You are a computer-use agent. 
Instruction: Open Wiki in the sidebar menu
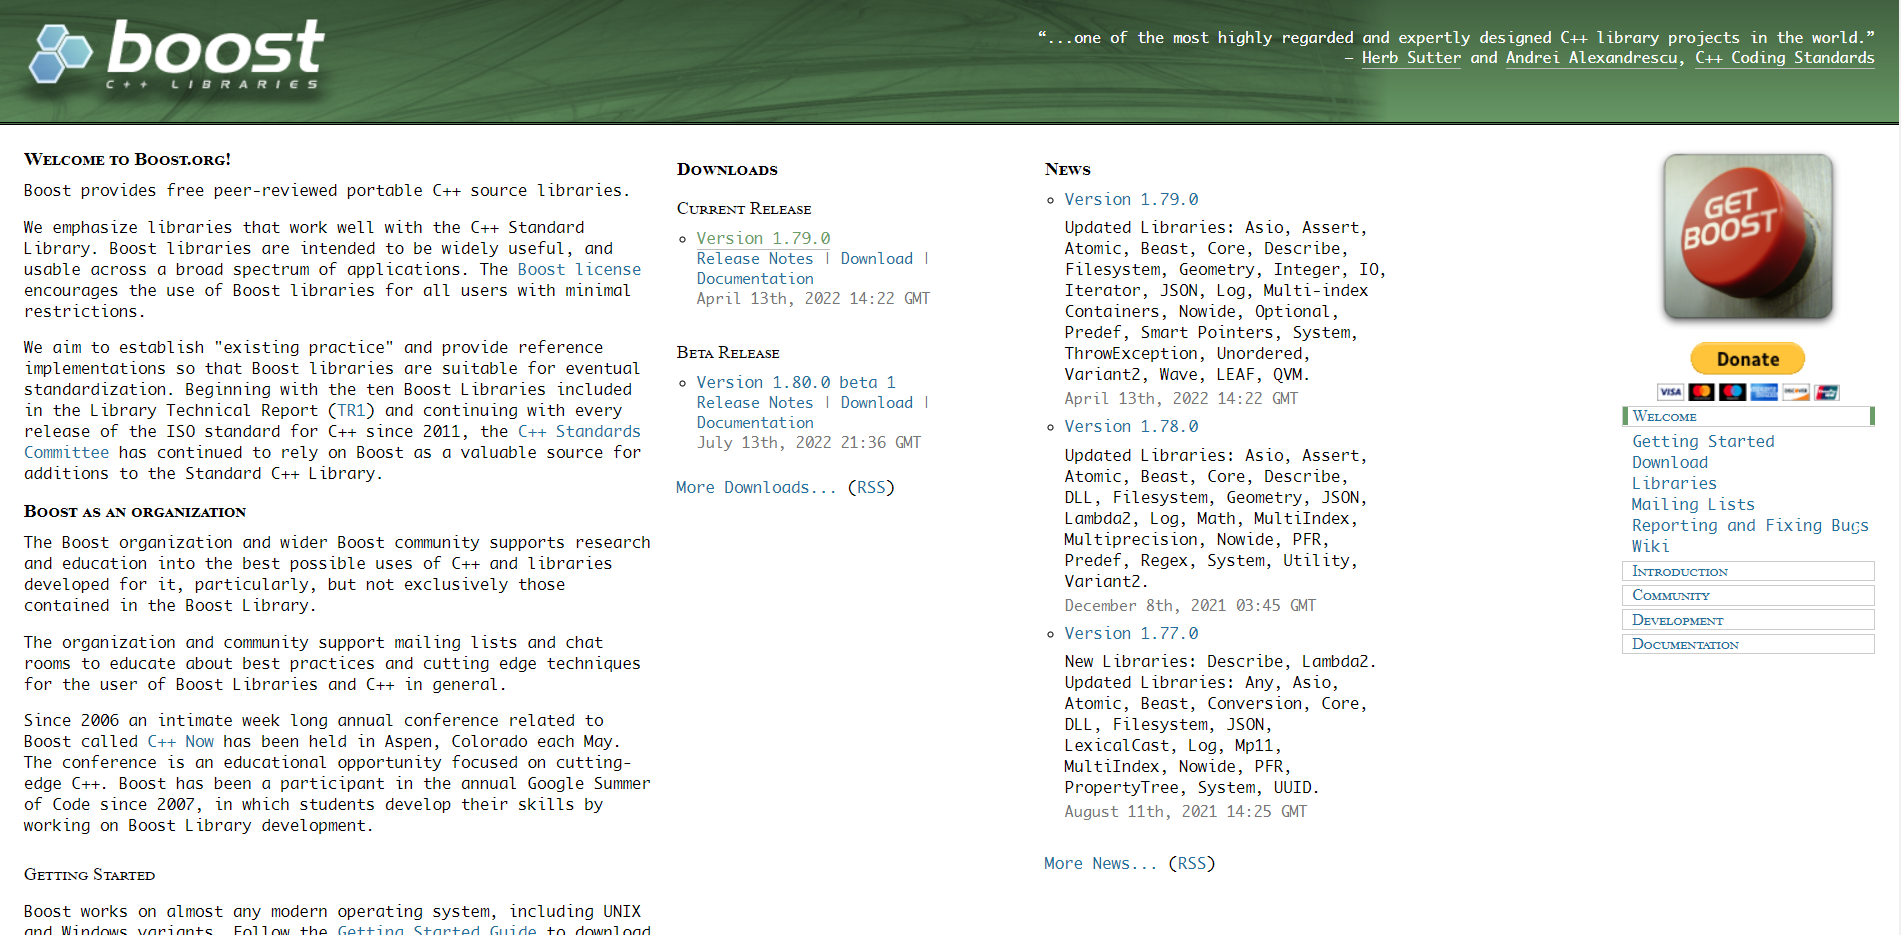click(x=1650, y=547)
